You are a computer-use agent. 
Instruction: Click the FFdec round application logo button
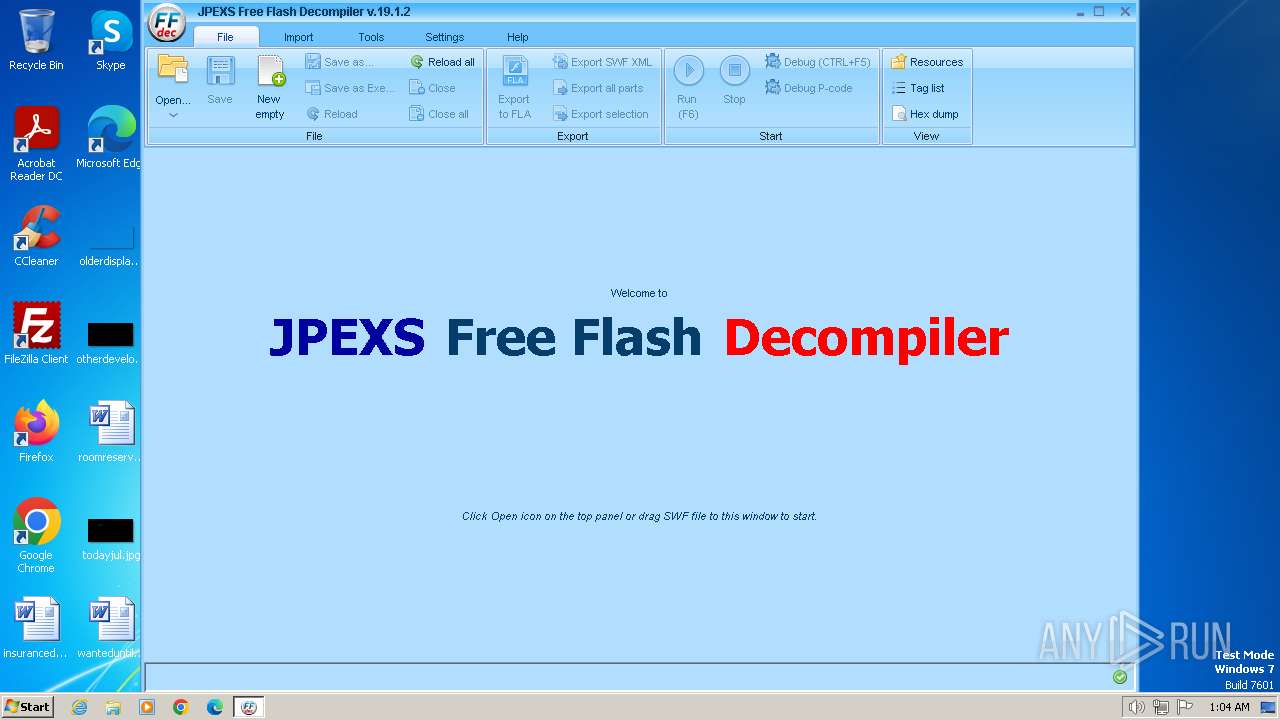pos(167,22)
